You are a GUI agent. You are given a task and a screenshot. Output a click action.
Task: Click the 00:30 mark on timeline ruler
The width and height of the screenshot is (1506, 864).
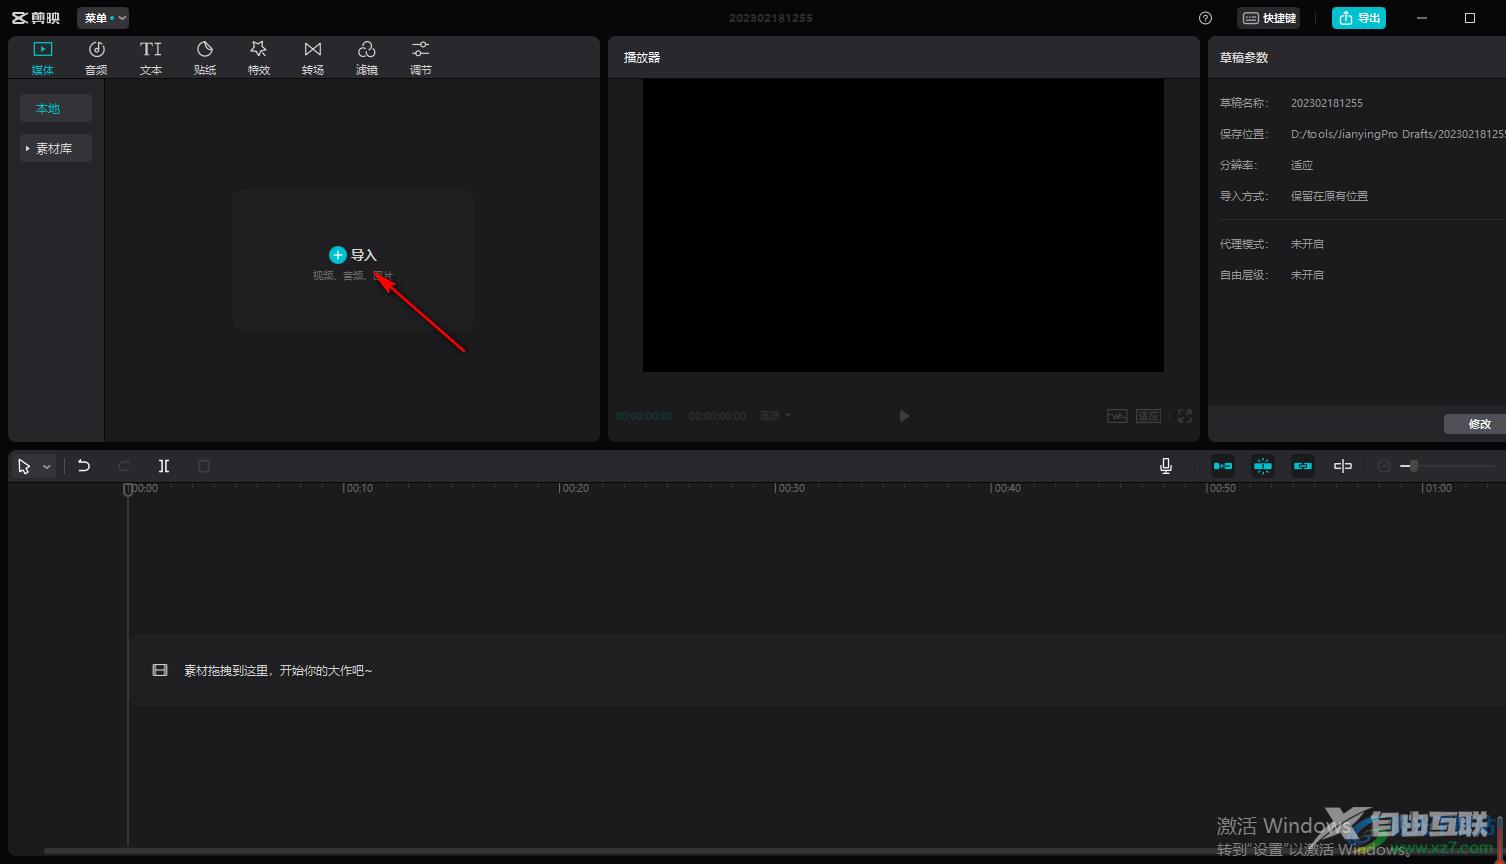click(790, 488)
